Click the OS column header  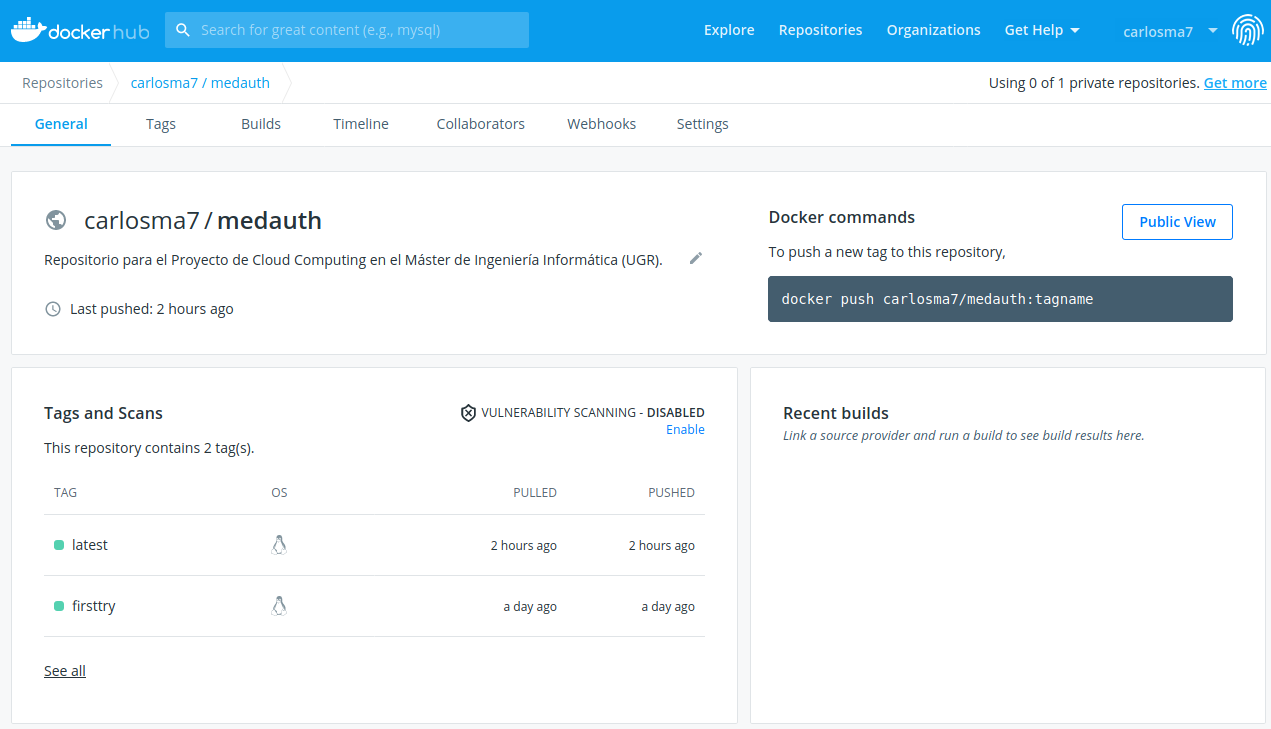coord(279,493)
